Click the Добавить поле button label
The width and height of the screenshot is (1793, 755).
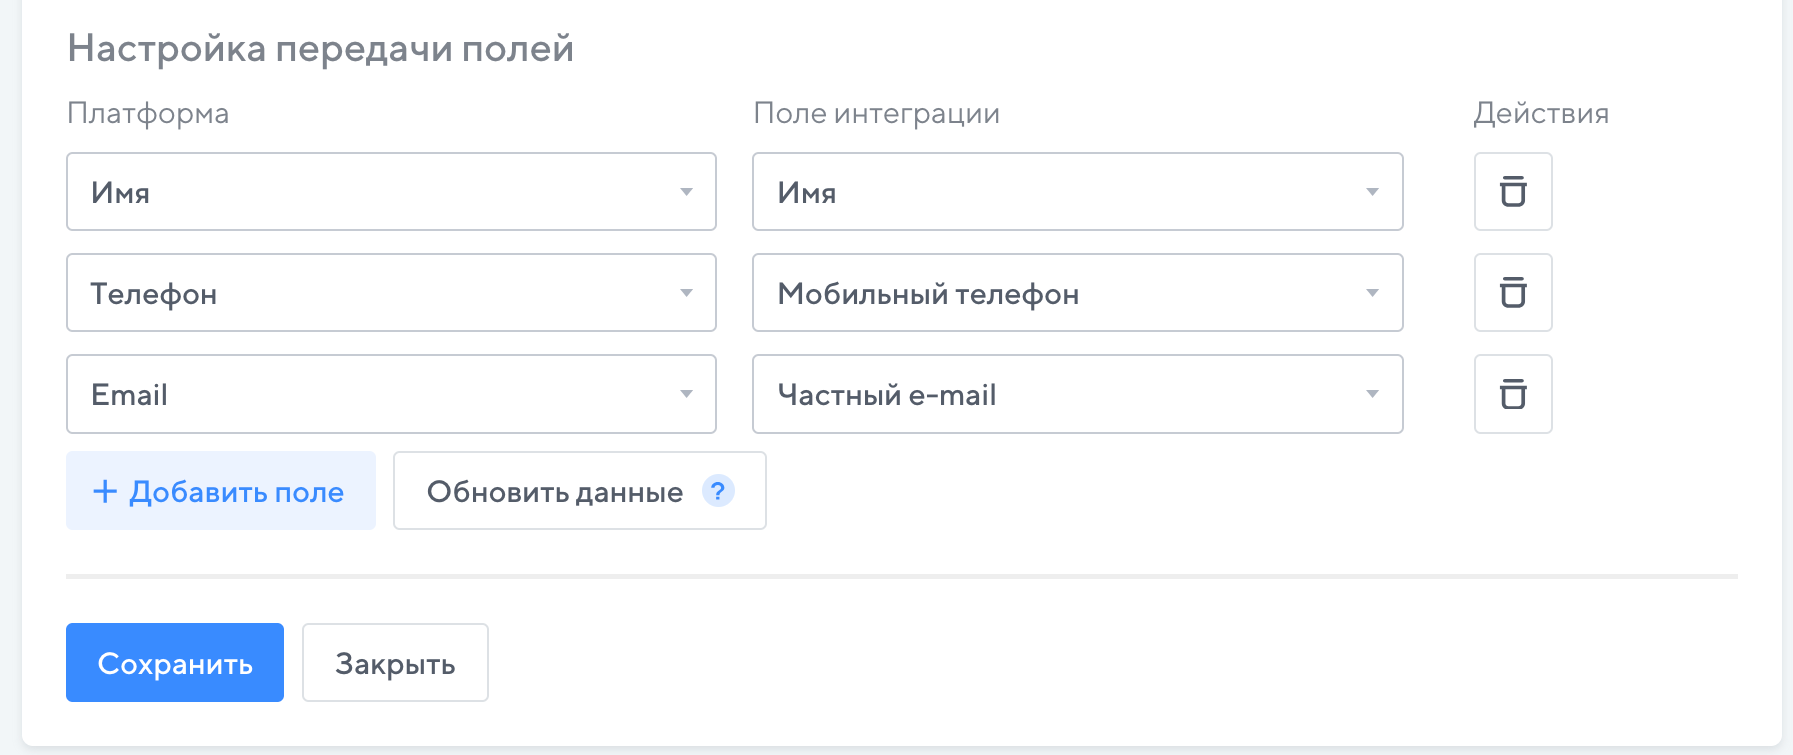tap(237, 491)
